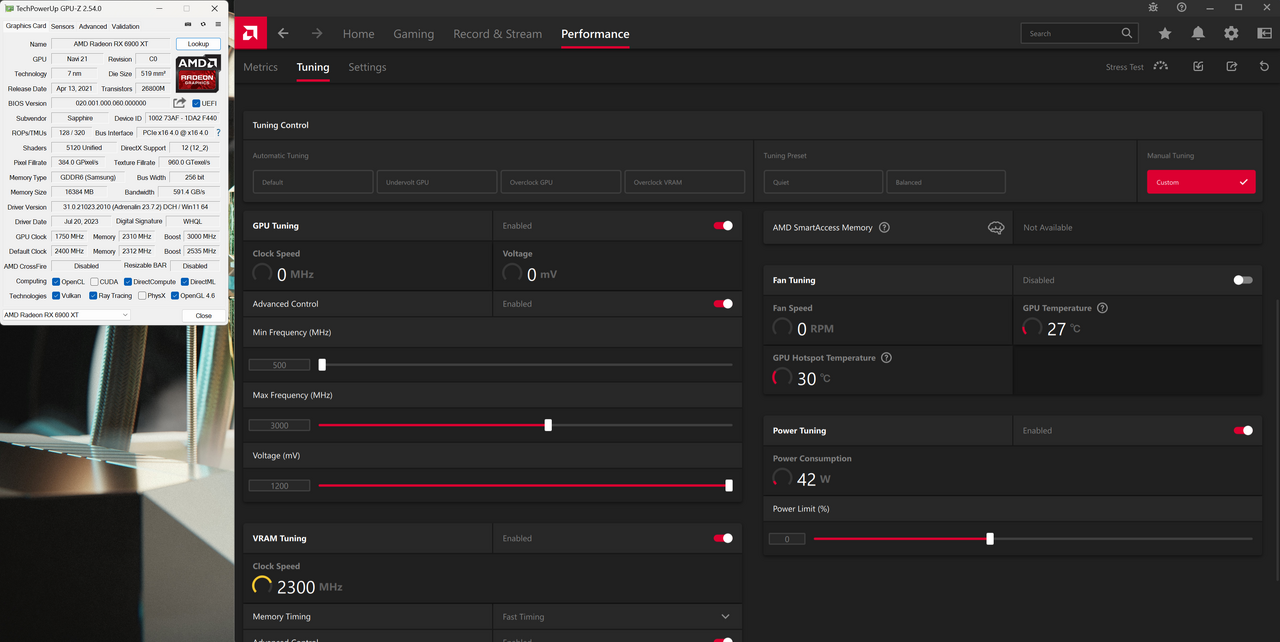Open the favorites star icon
The height and width of the screenshot is (642, 1280).
tap(1165, 33)
